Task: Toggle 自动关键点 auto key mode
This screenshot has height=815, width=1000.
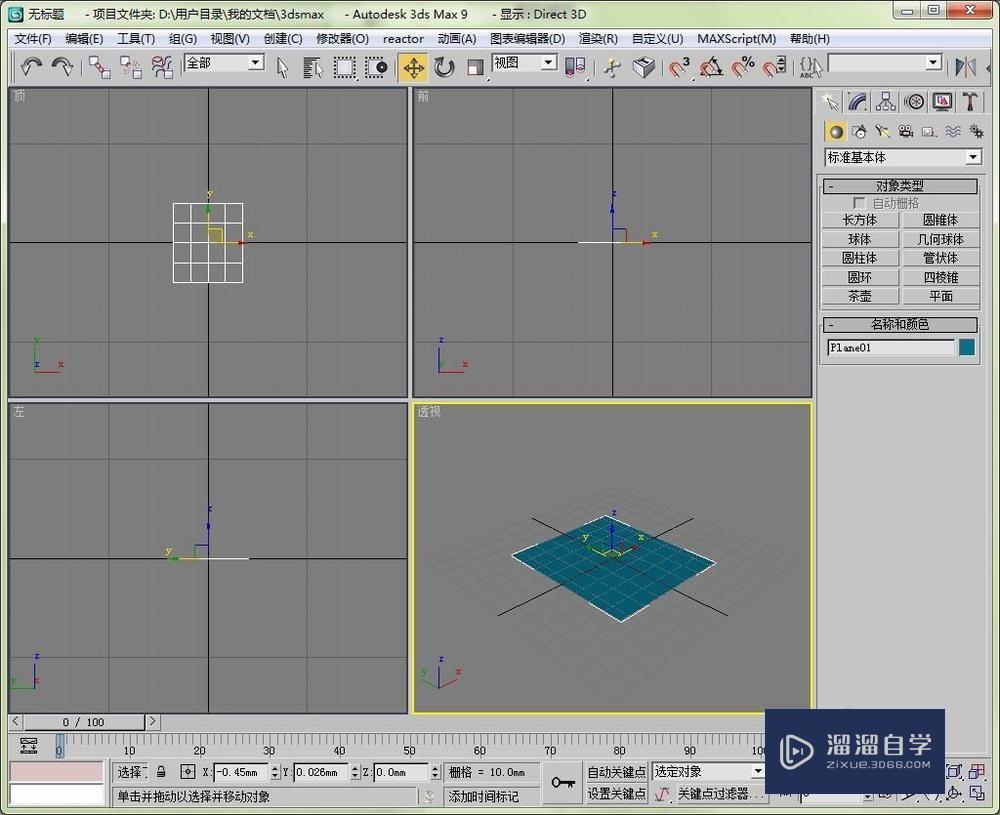Action: (x=616, y=772)
